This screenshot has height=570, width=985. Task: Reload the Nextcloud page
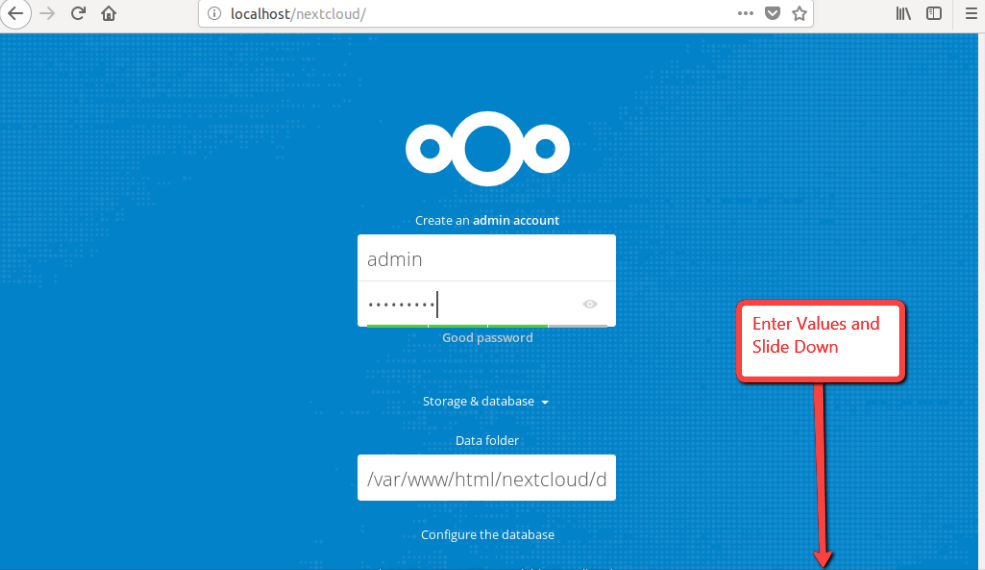point(78,13)
